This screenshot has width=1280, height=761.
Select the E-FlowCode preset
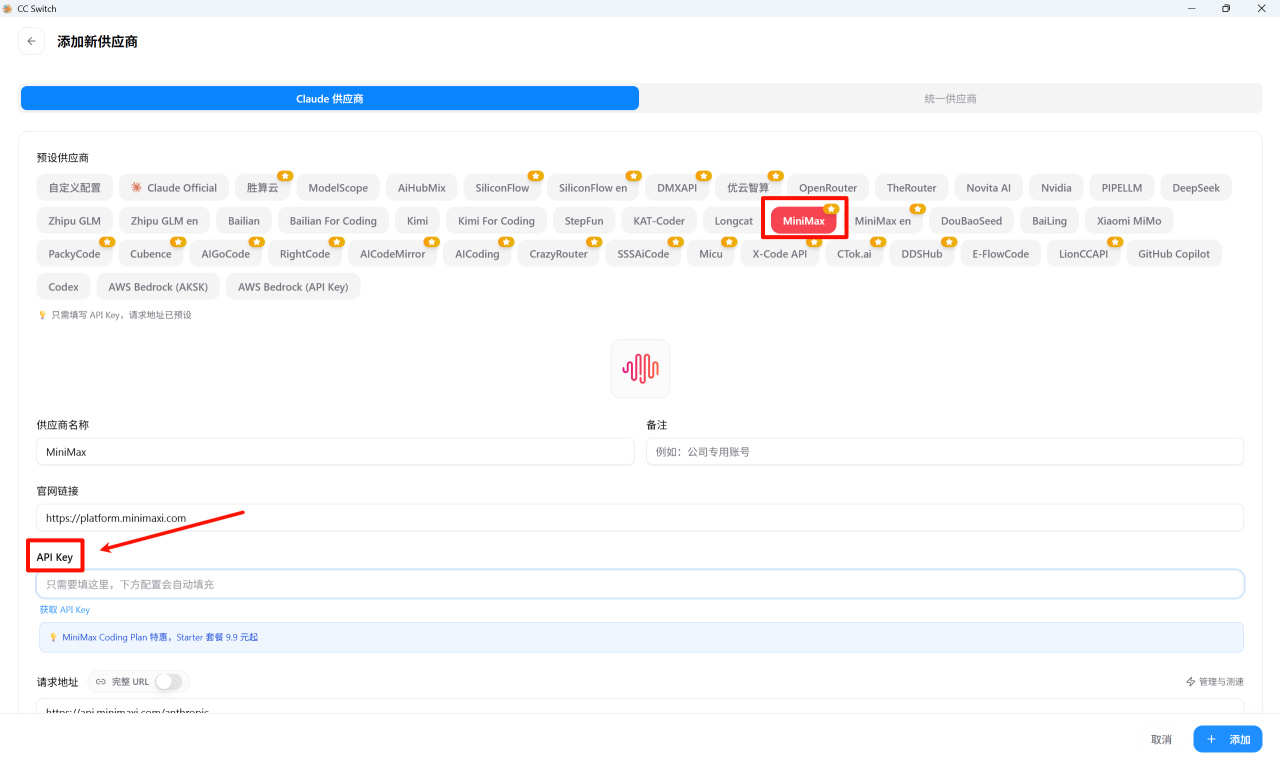click(1001, 254)
